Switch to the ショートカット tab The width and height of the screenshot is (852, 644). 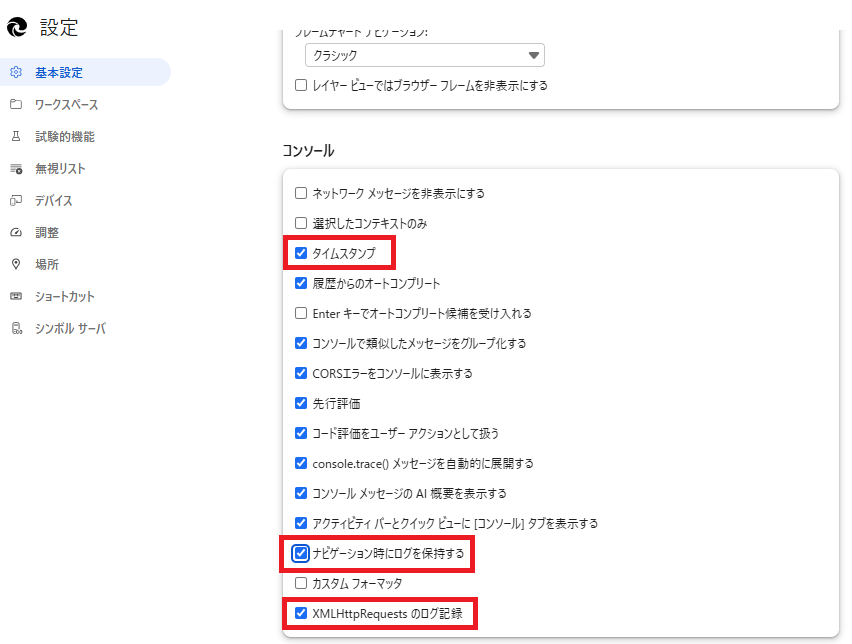[x=65, y=297]
